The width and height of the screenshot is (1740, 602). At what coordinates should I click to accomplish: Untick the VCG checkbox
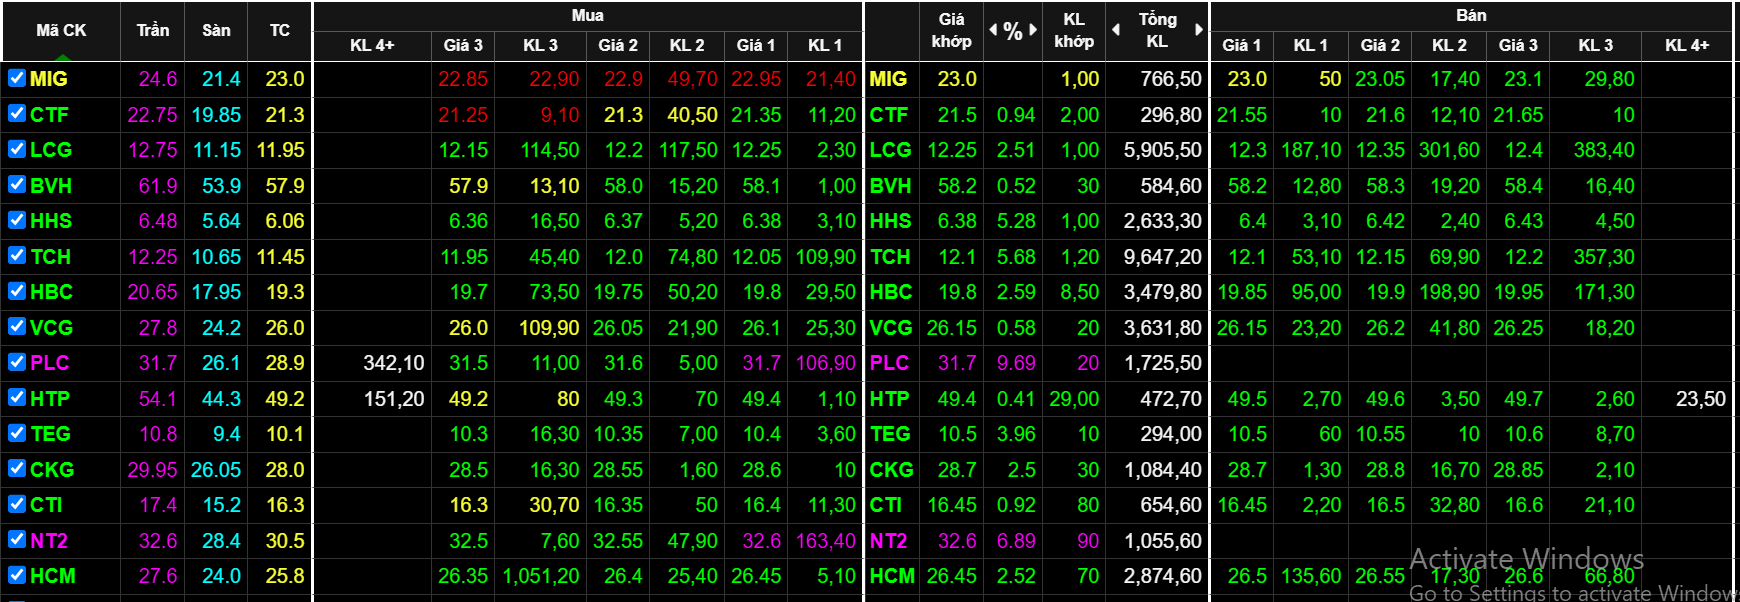(17, 326)
